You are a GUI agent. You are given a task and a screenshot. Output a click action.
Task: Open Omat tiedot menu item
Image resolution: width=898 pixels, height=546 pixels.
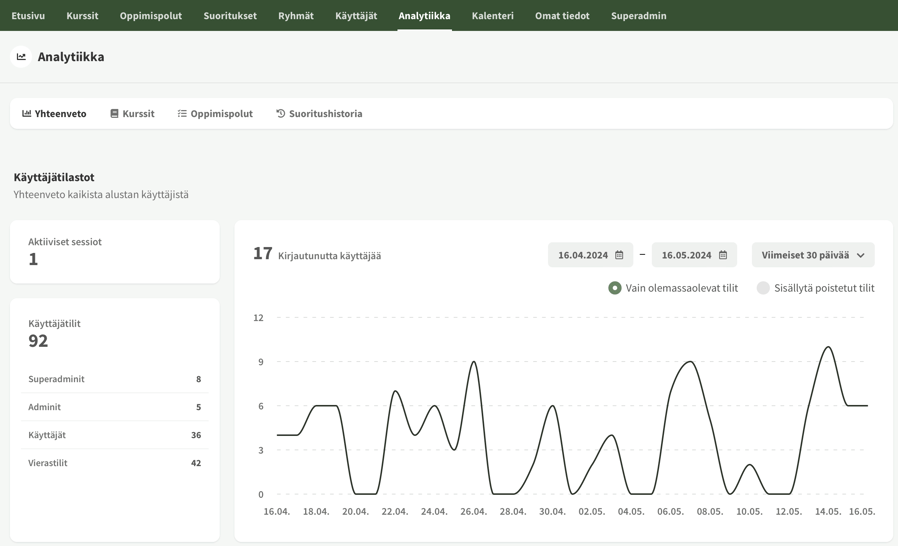tap(562, 15)
